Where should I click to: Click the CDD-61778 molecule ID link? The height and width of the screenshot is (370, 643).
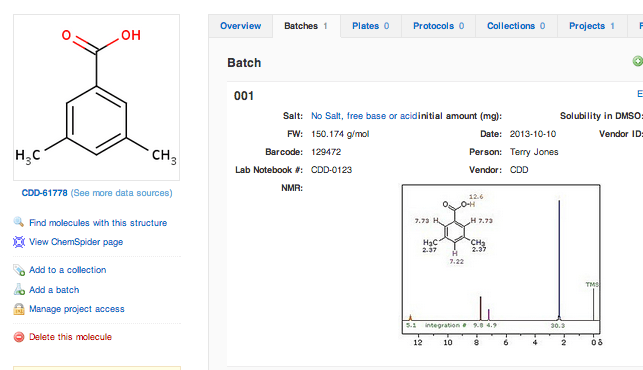point(44,193)
